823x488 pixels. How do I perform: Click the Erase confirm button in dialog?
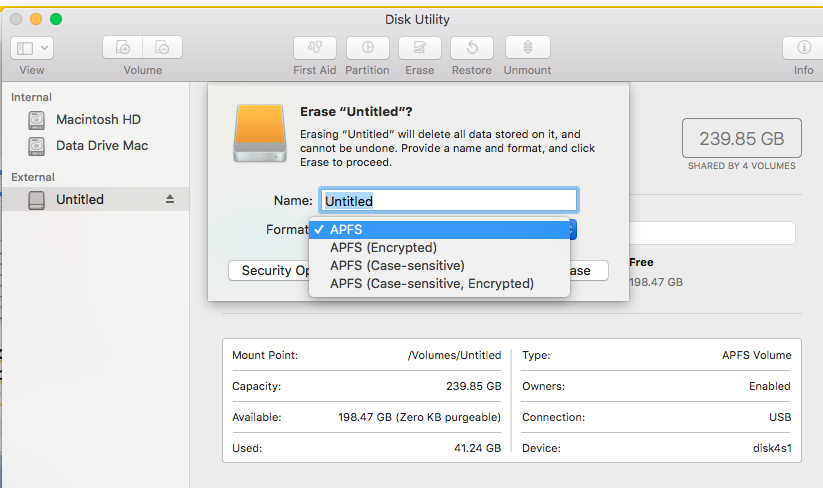pos(589,271)
